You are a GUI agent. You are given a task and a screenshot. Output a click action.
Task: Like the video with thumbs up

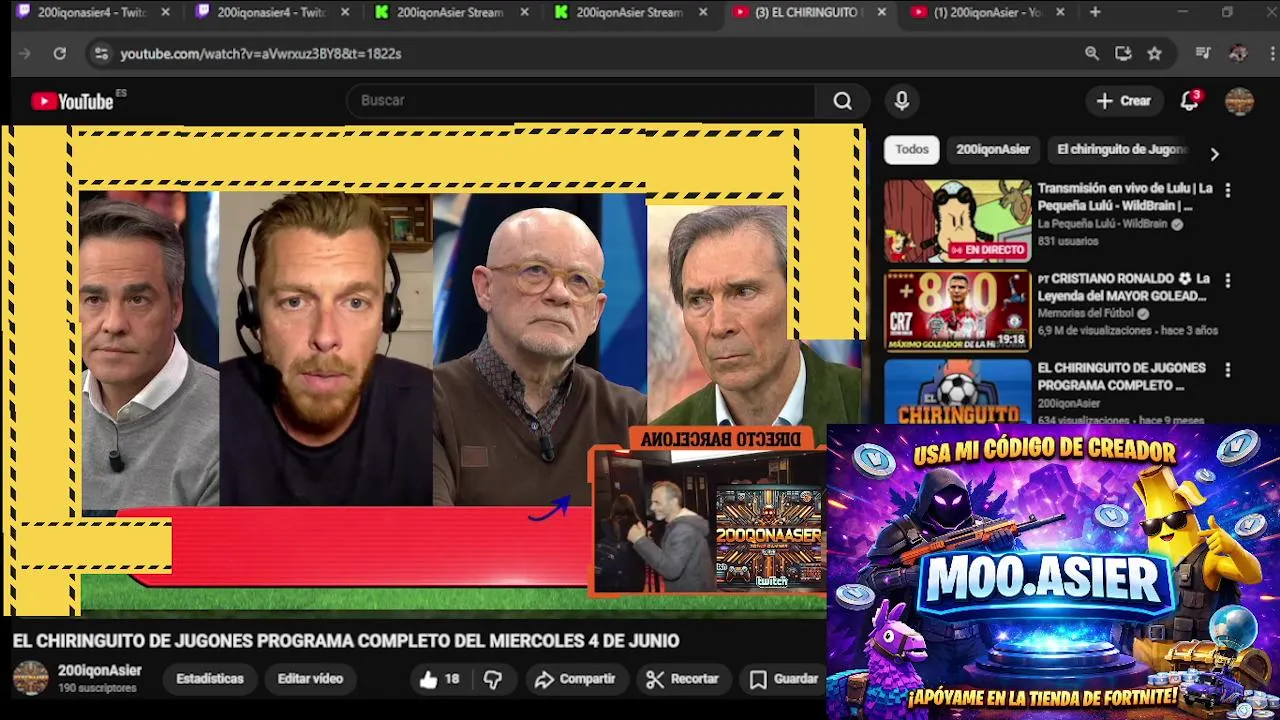point(439,679)
